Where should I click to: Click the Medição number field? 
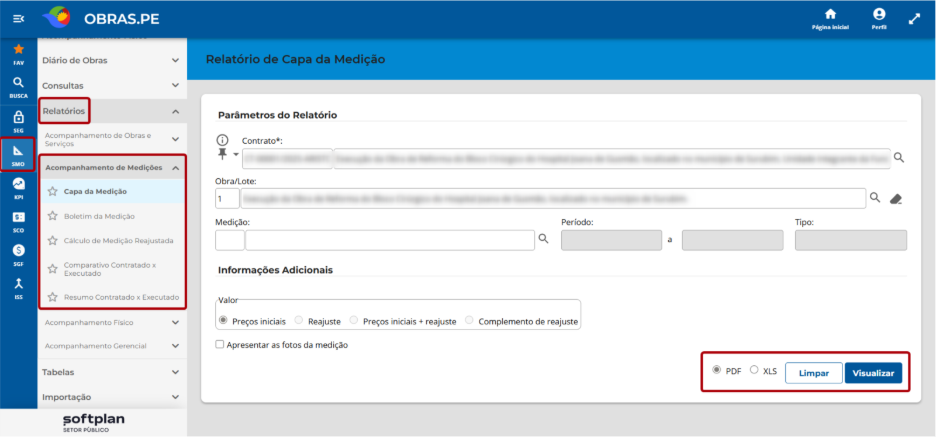pos(230,240)
